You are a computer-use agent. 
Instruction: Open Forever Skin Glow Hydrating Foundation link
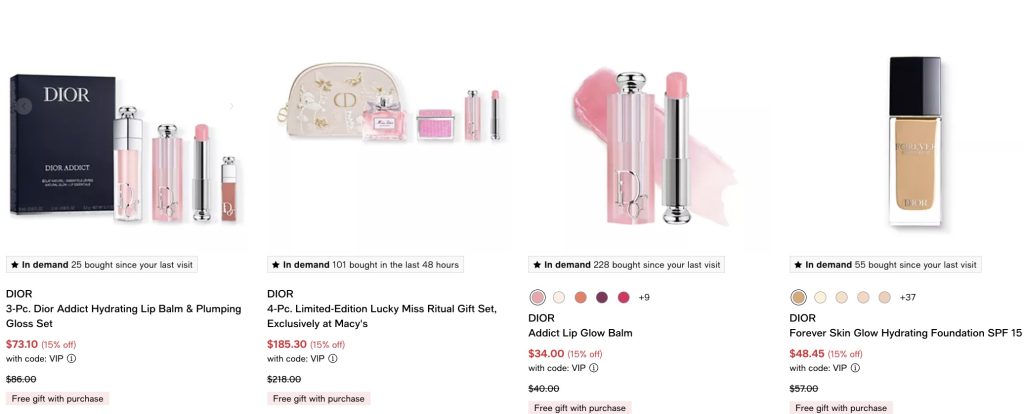[x=905, y=333]
